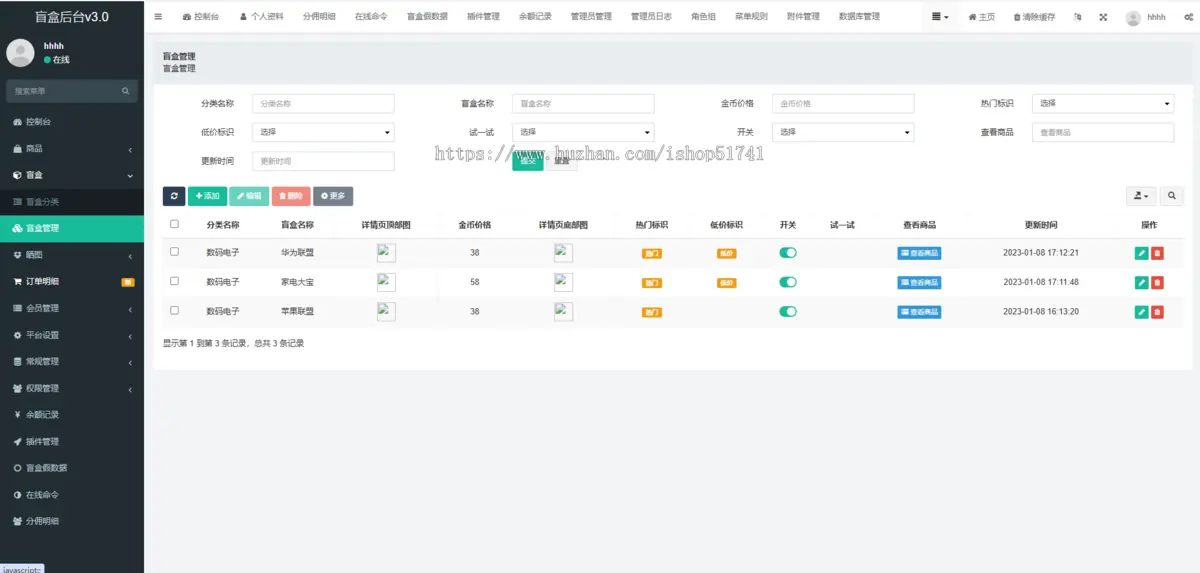This screenshot has height=573, width=1200.
Task: Open the 数据库管理 top tab
Action: pyautogui.click(x=859, y=17)
